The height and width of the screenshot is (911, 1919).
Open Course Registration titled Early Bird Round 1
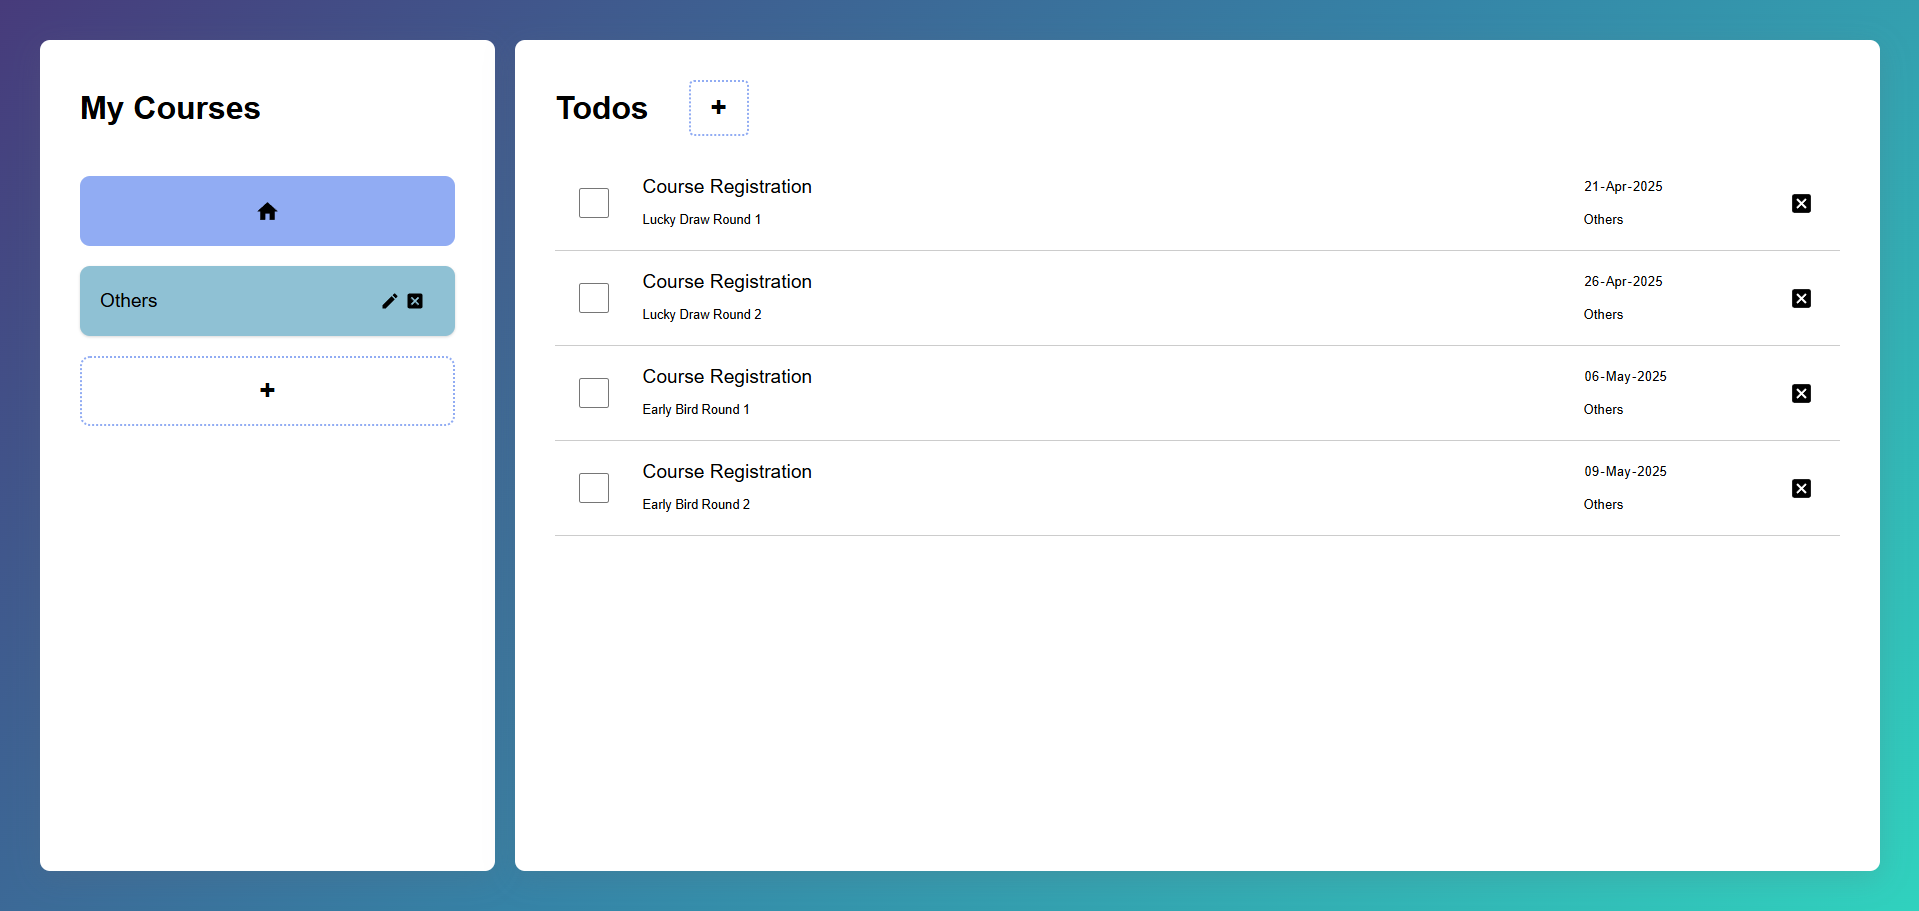727,377
